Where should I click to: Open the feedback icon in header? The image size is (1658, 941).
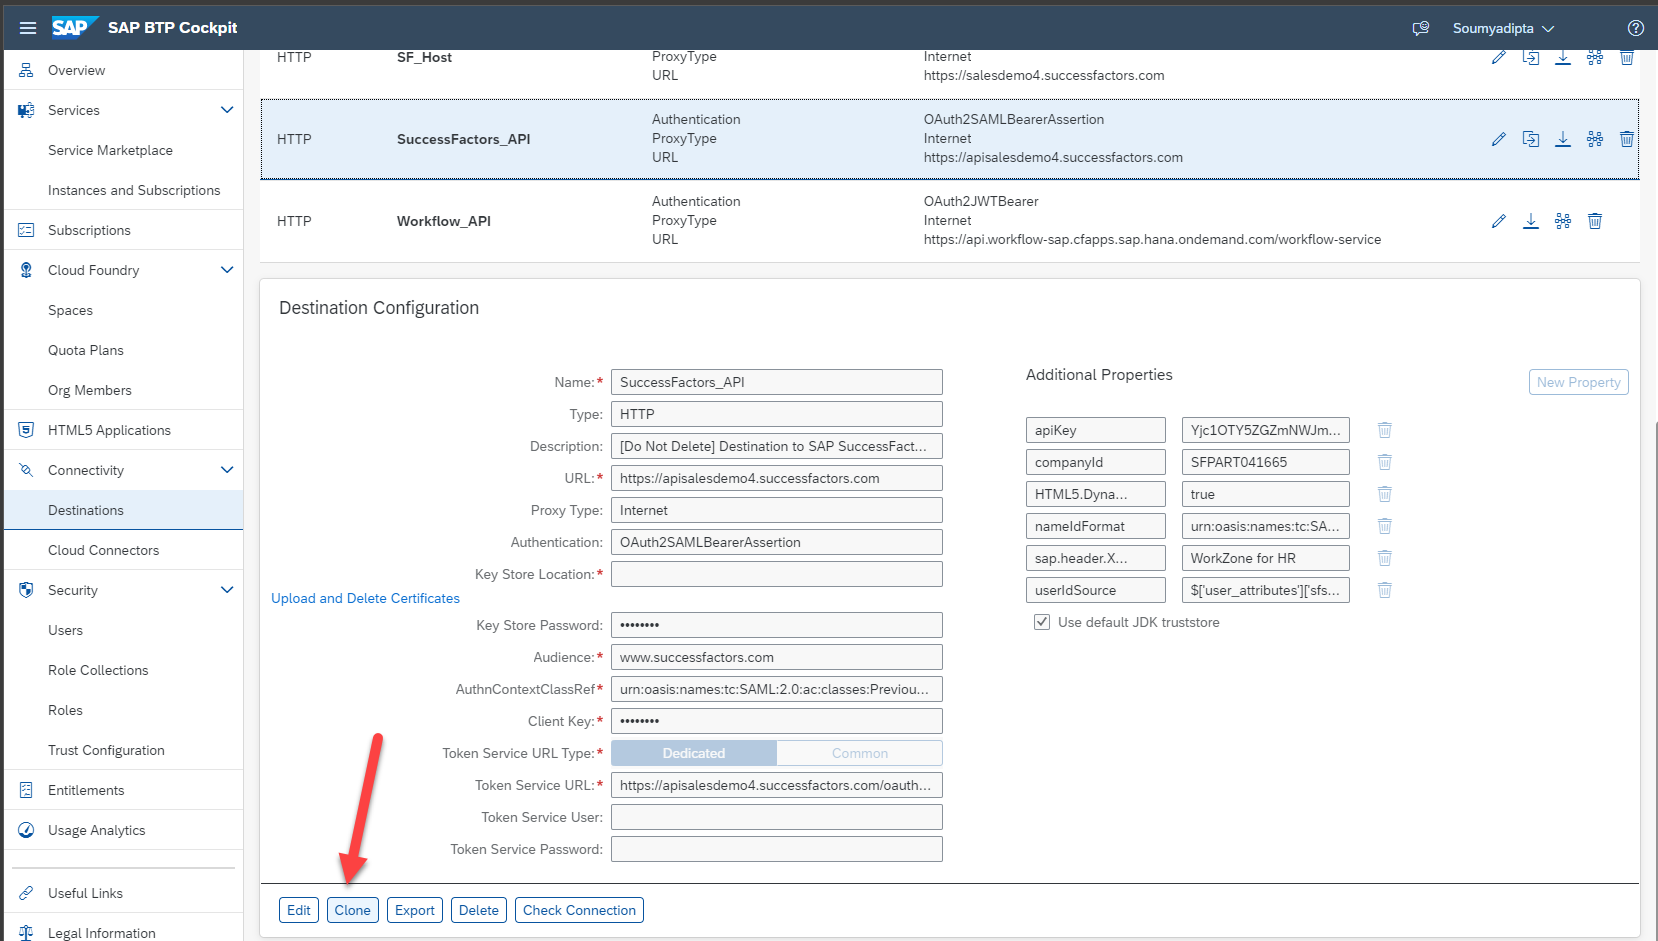click(1420, 28)
